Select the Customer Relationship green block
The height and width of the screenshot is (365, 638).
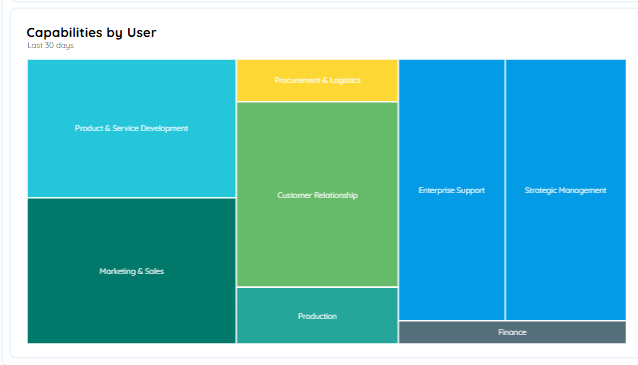click(x=317, y=195)
